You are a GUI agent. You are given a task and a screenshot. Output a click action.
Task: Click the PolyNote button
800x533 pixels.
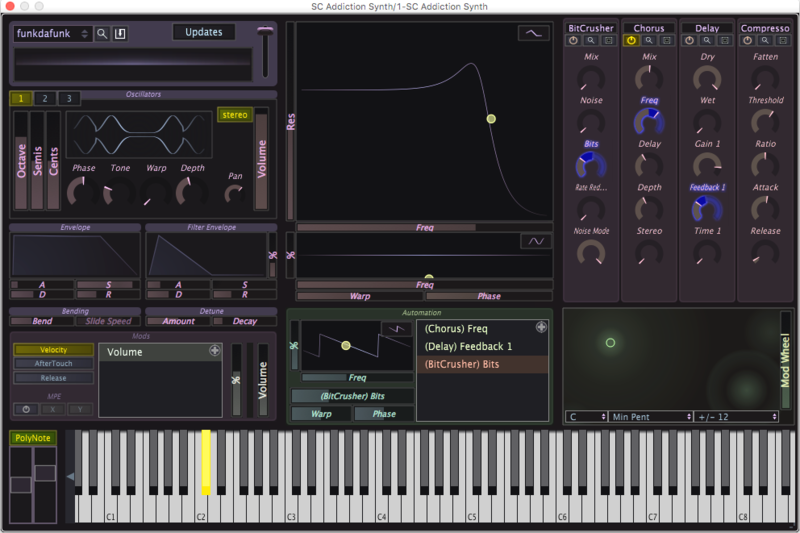click(33, 438)
